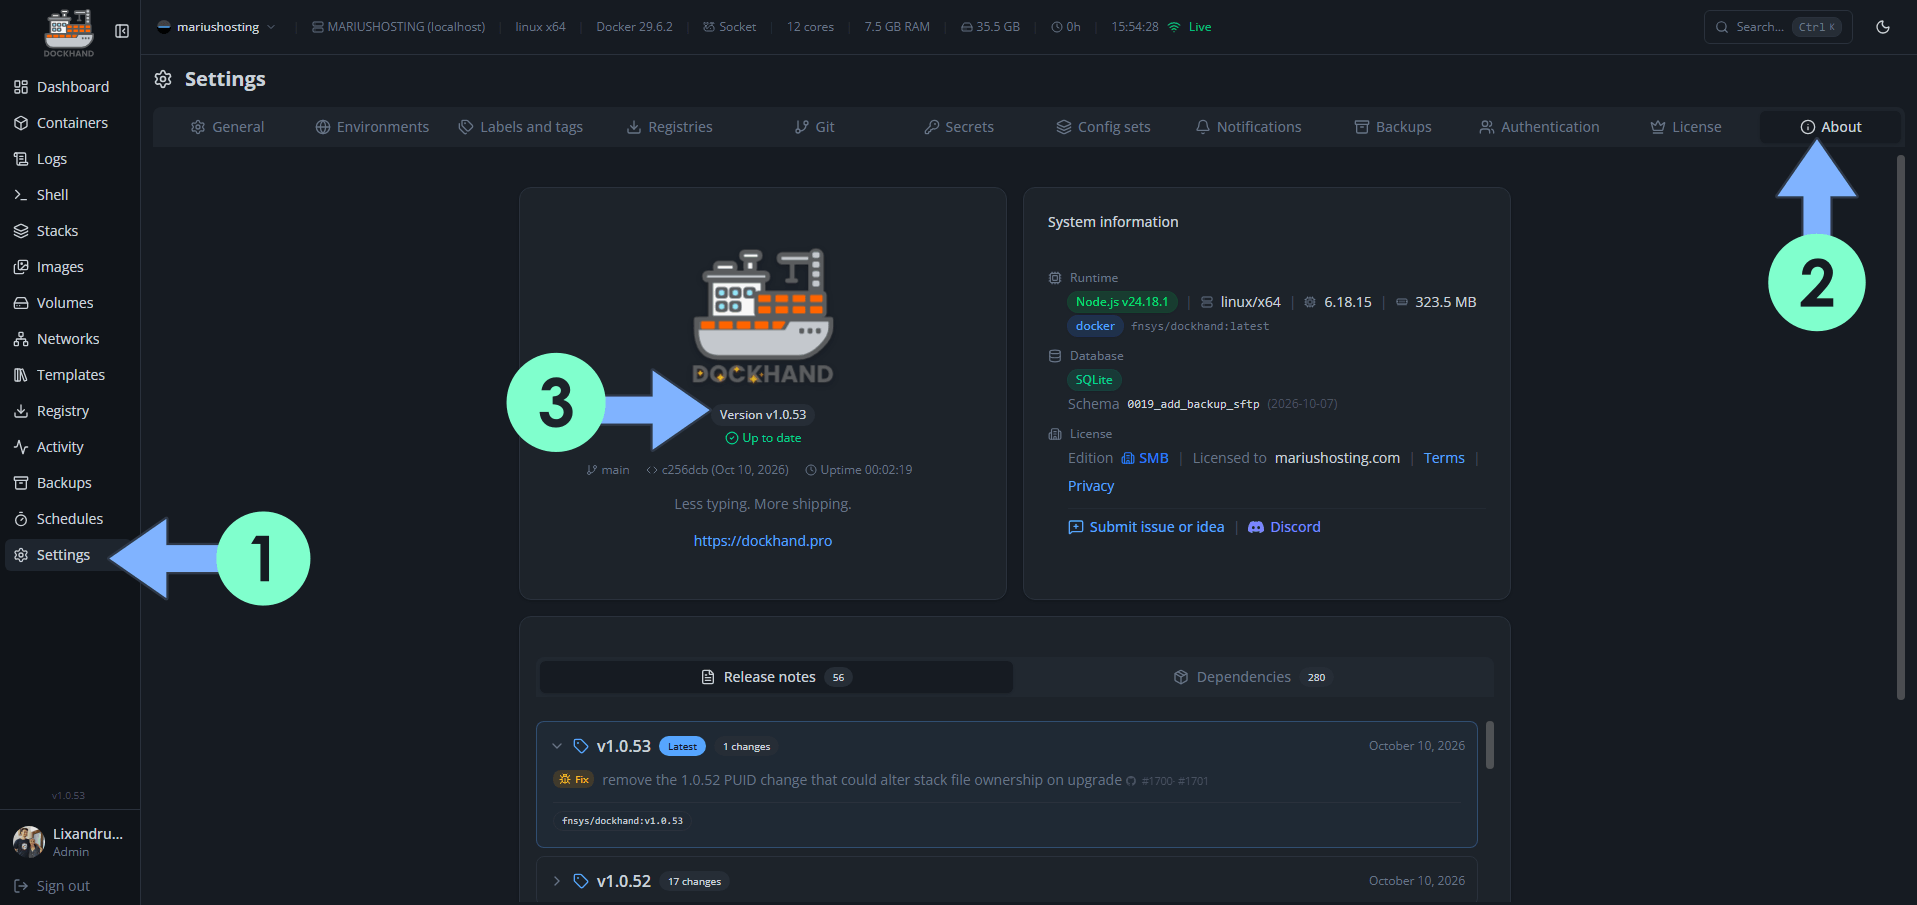Open the Terms link
Screen dimensions: 1917x905
point(1444,458)
